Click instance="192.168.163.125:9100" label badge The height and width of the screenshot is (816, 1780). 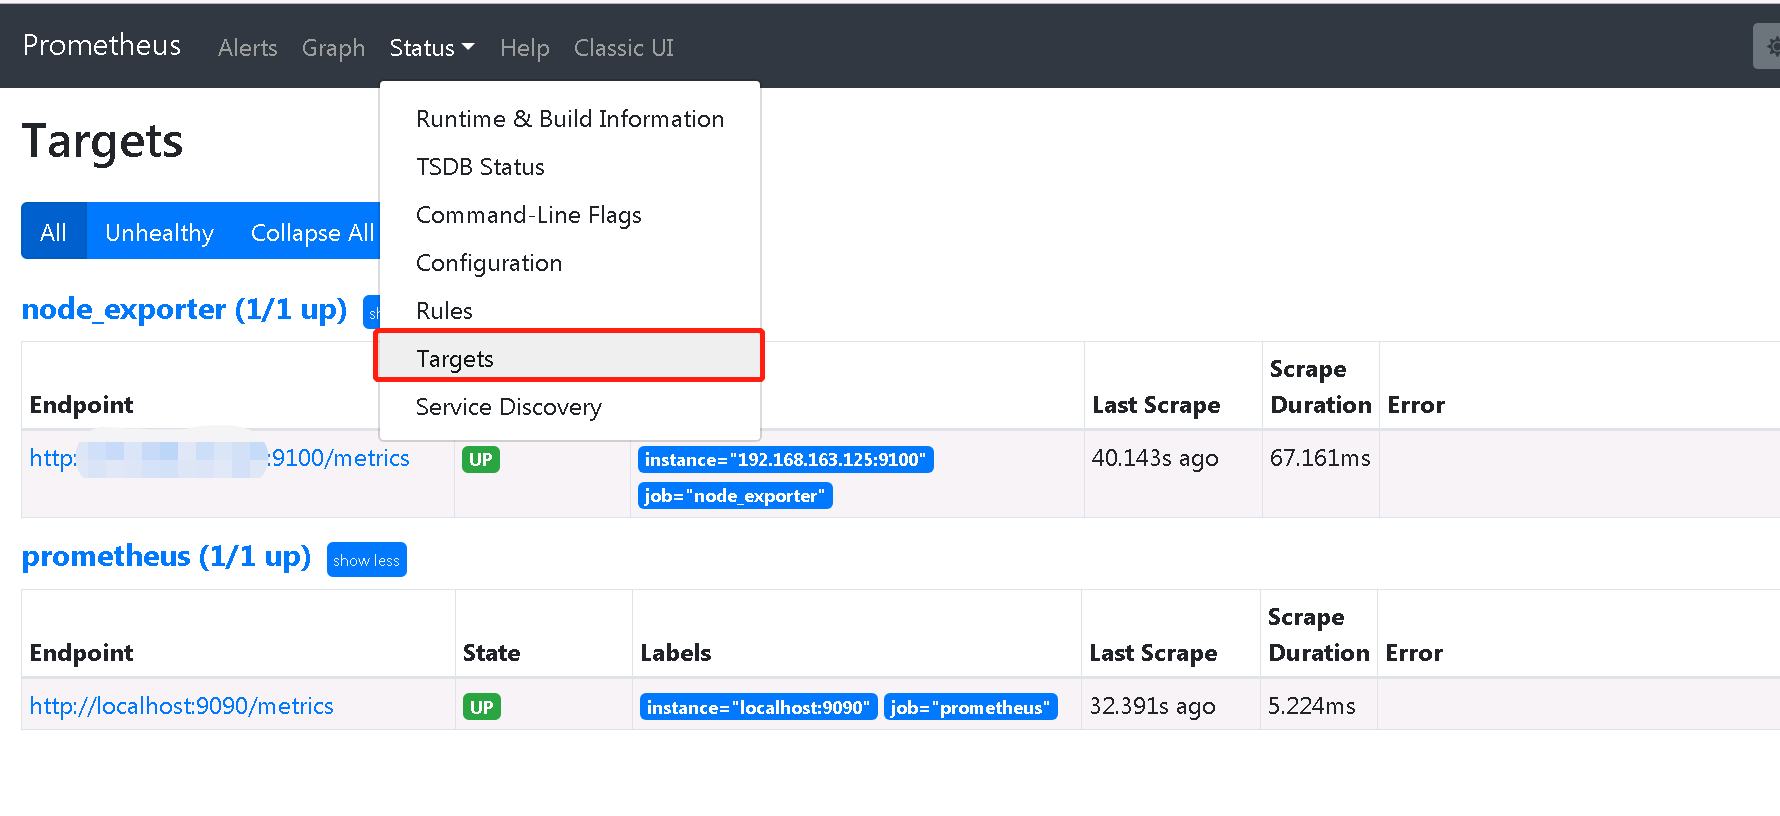pyautogui.click(x=785, y=459)
